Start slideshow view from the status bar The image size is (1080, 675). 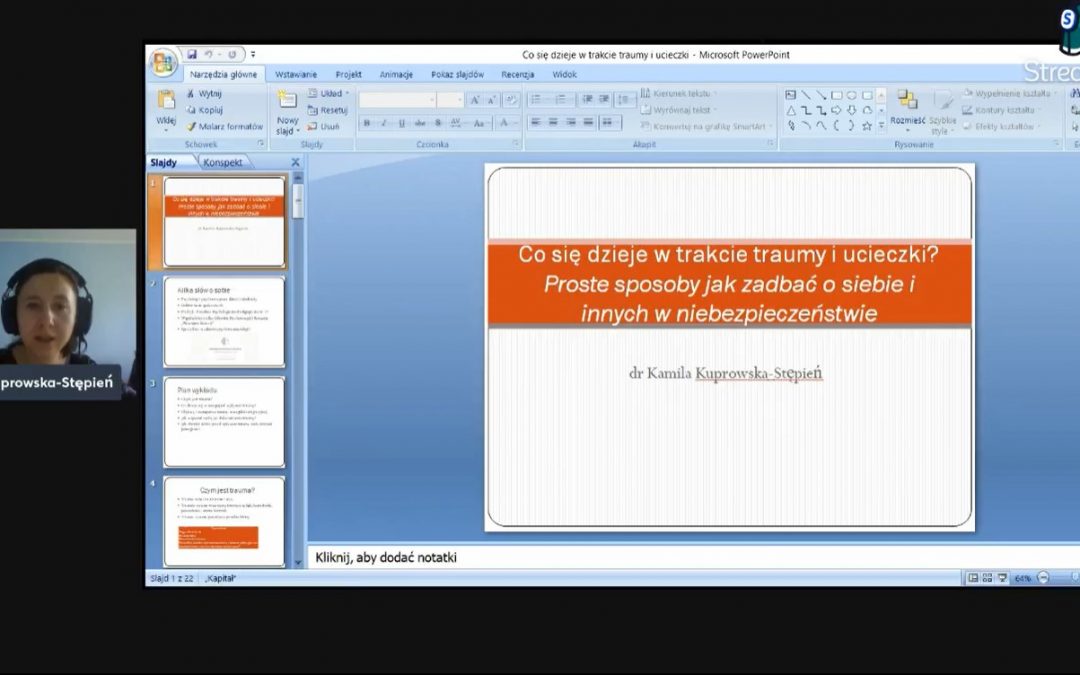tap(1002, 578)
